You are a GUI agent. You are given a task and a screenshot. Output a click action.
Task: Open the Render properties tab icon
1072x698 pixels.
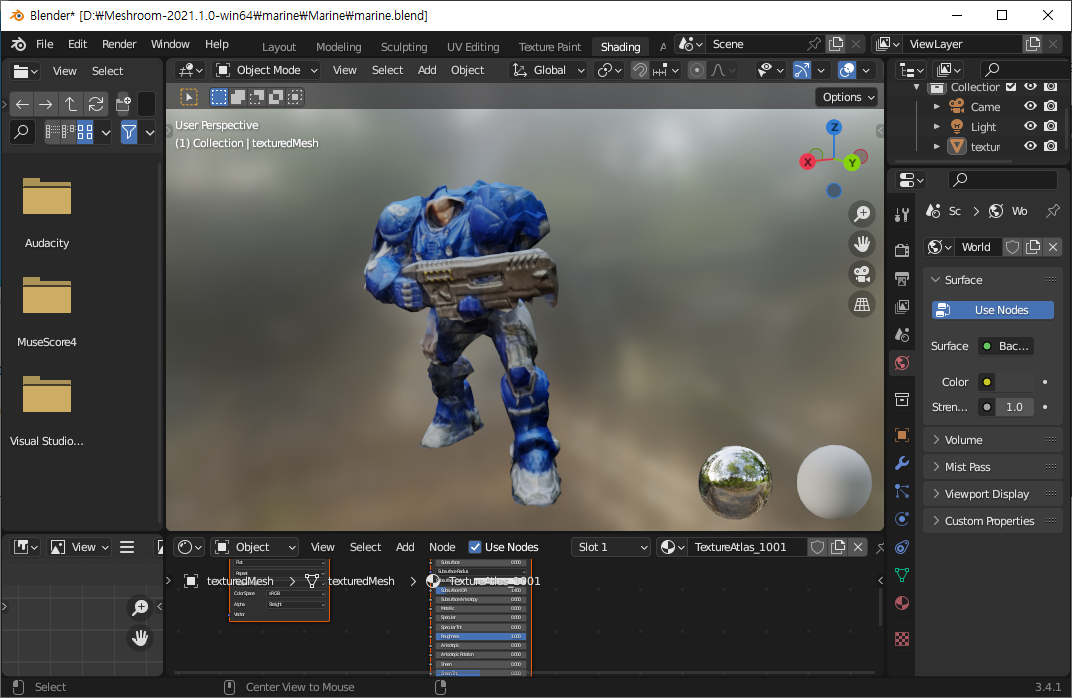(902, 250)
